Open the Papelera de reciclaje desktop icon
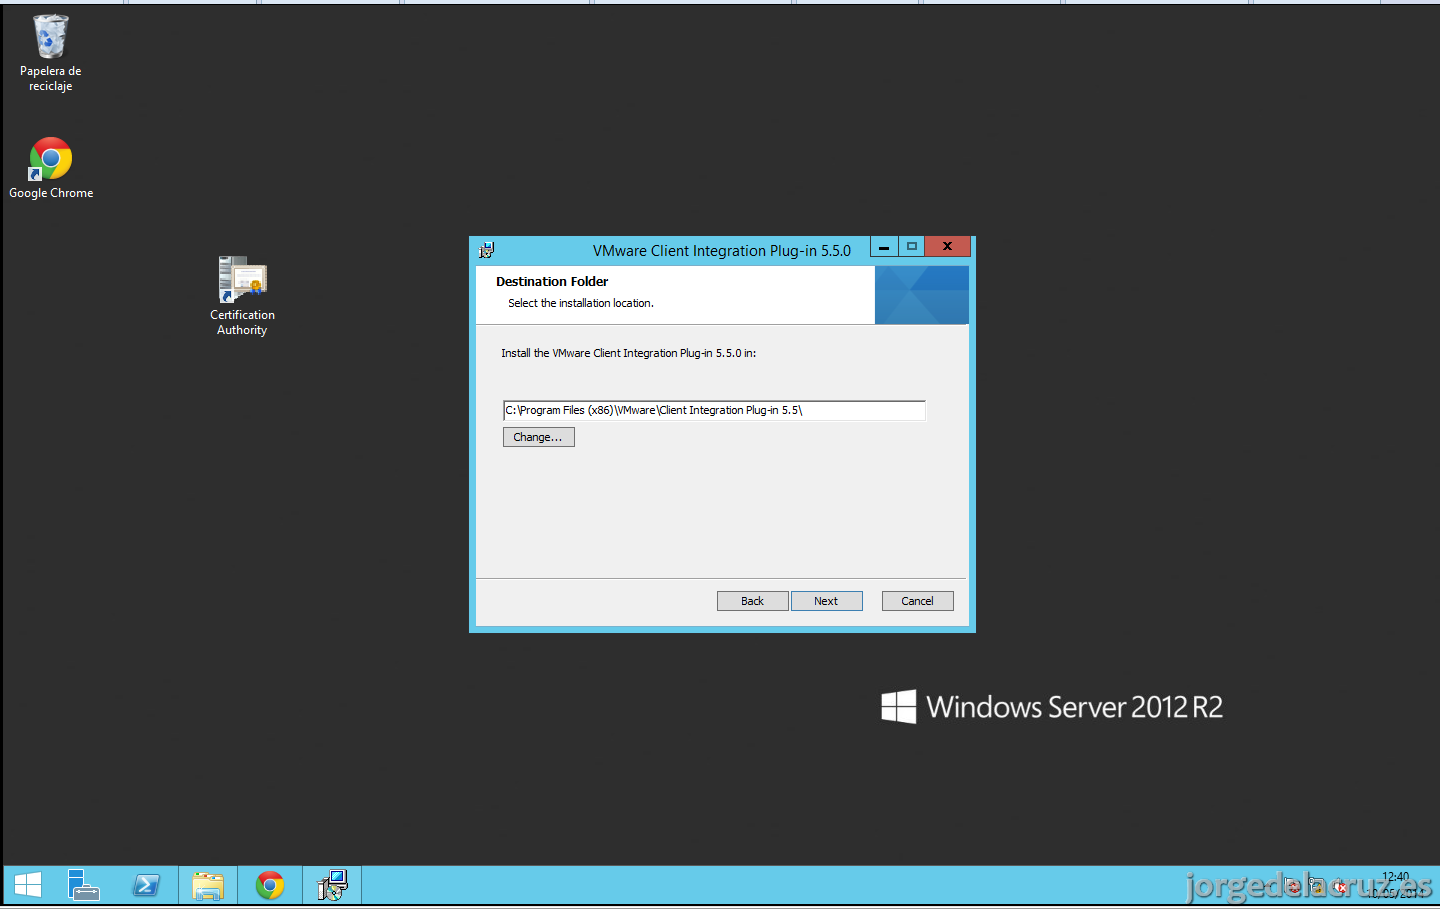Viewport: 1440px width, 910px height. pyautogui.click(x=50, y=53)
